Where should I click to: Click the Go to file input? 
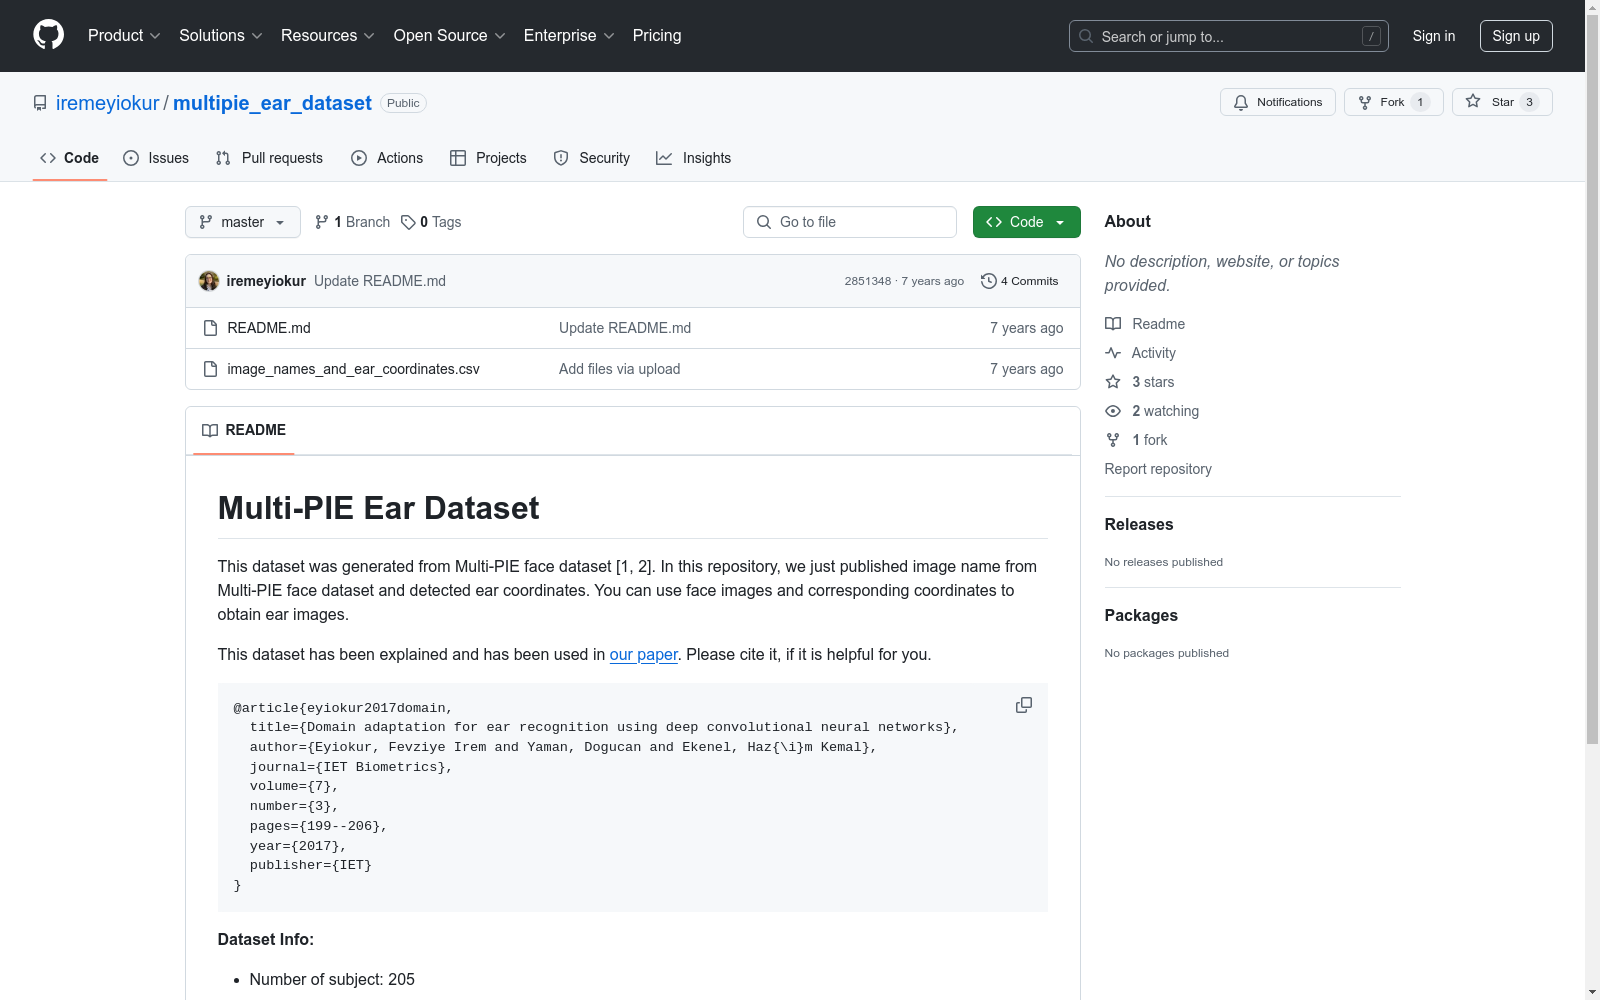850,222
